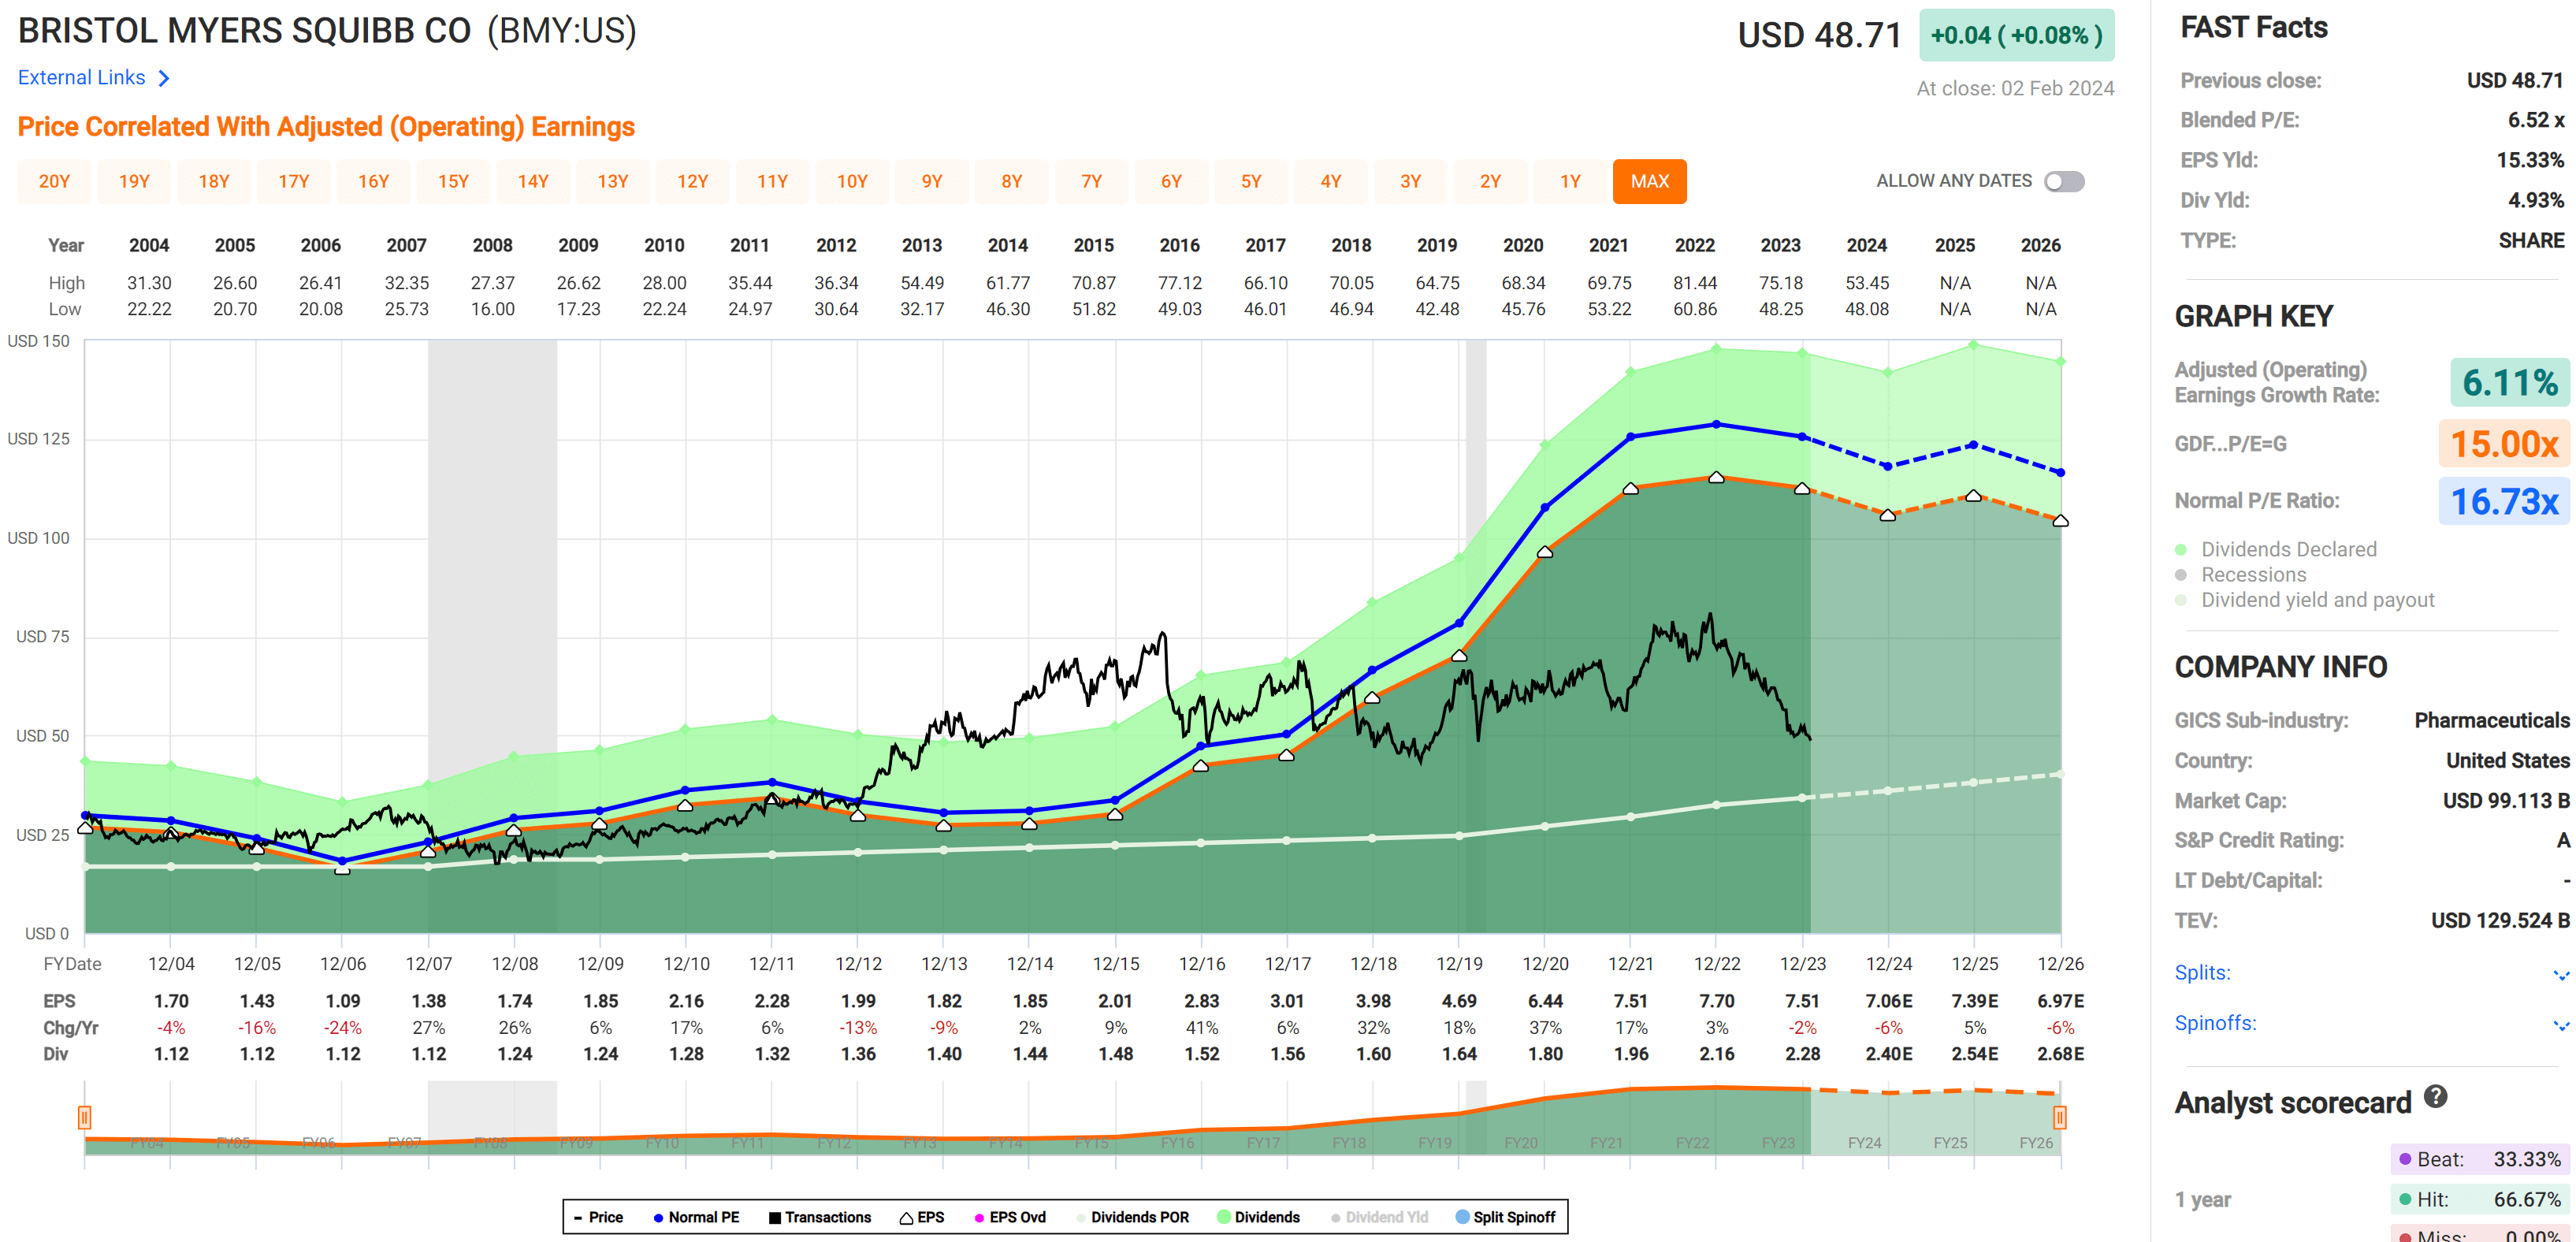The width and height of the screenshot is (2576, 1242).
Task: Choose the 2Y range button
Action: [1490, 182]
